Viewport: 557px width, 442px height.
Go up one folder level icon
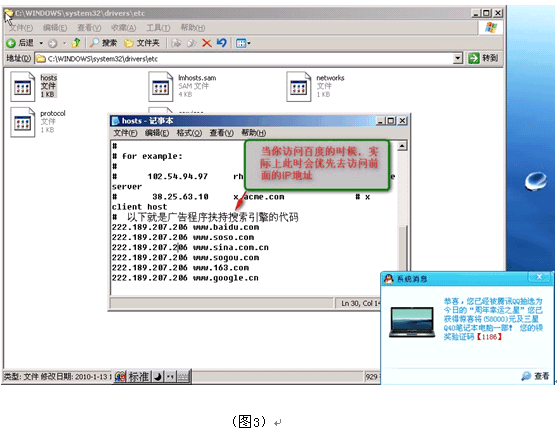click(76, 43)
